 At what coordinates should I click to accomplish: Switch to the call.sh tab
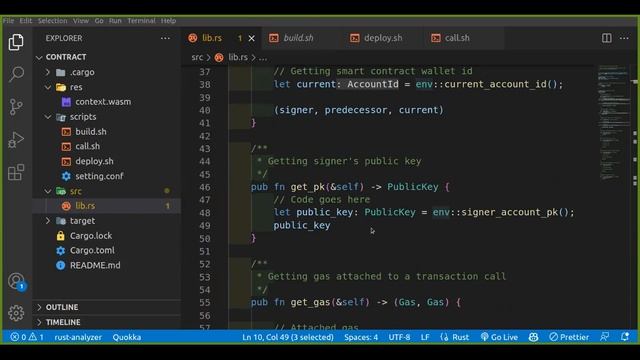(x=457, y=38)
